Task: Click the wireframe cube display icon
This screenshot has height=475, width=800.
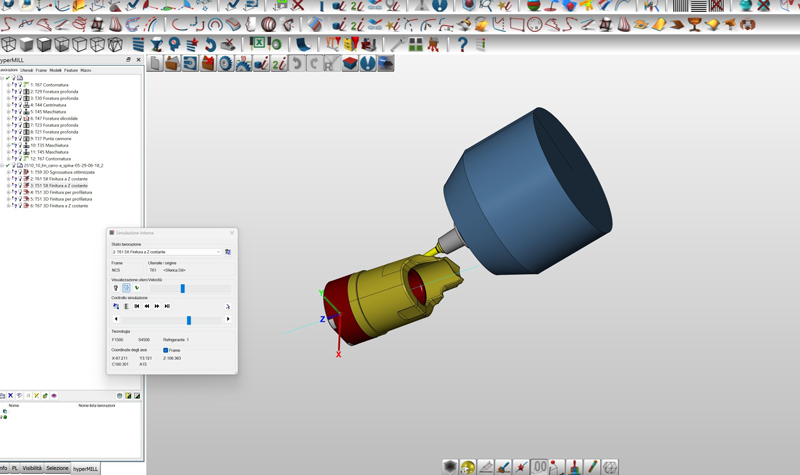Action: 10,44
